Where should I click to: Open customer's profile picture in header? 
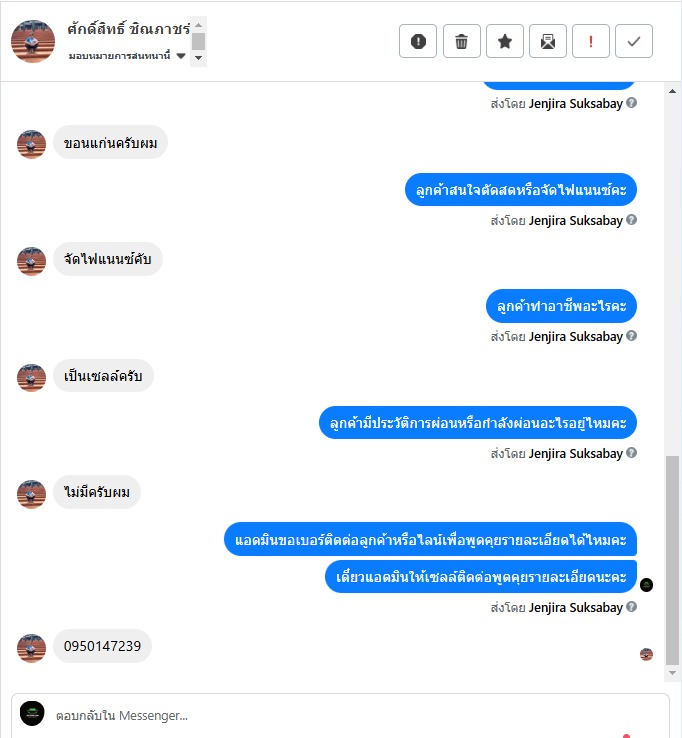[x=33, y=41]
